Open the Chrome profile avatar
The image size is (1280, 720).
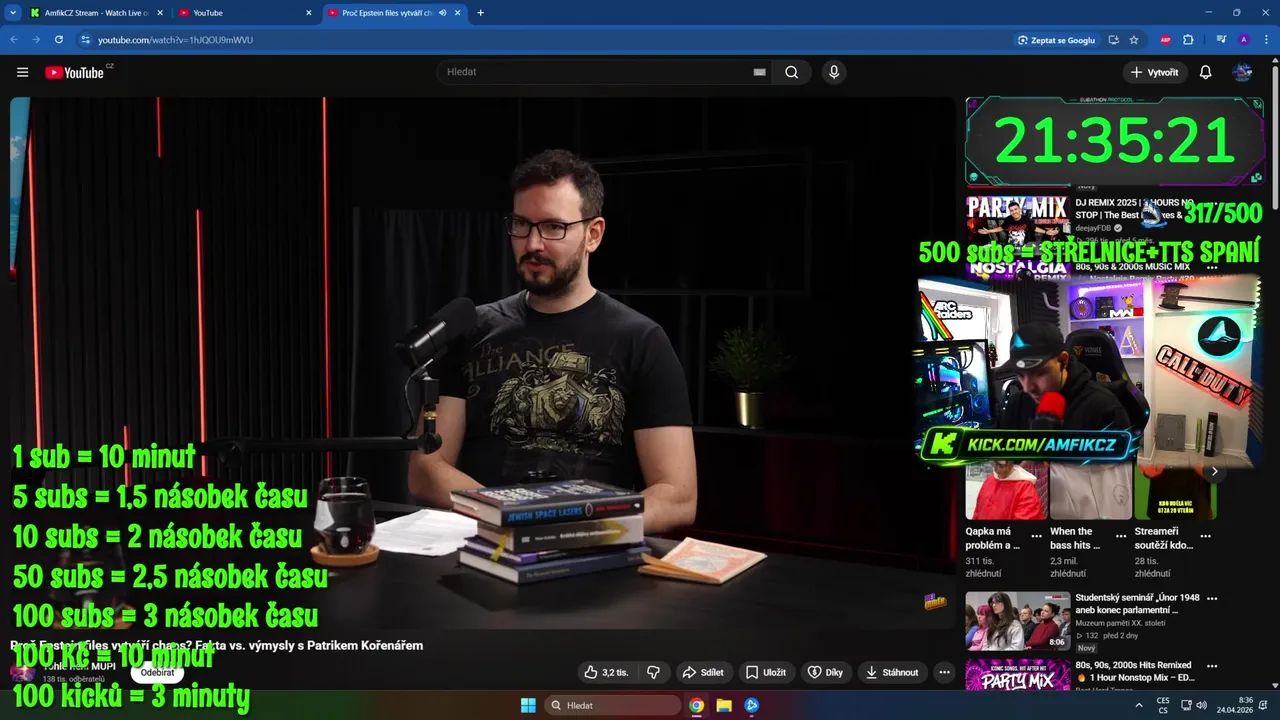[x=1244, y=40]
